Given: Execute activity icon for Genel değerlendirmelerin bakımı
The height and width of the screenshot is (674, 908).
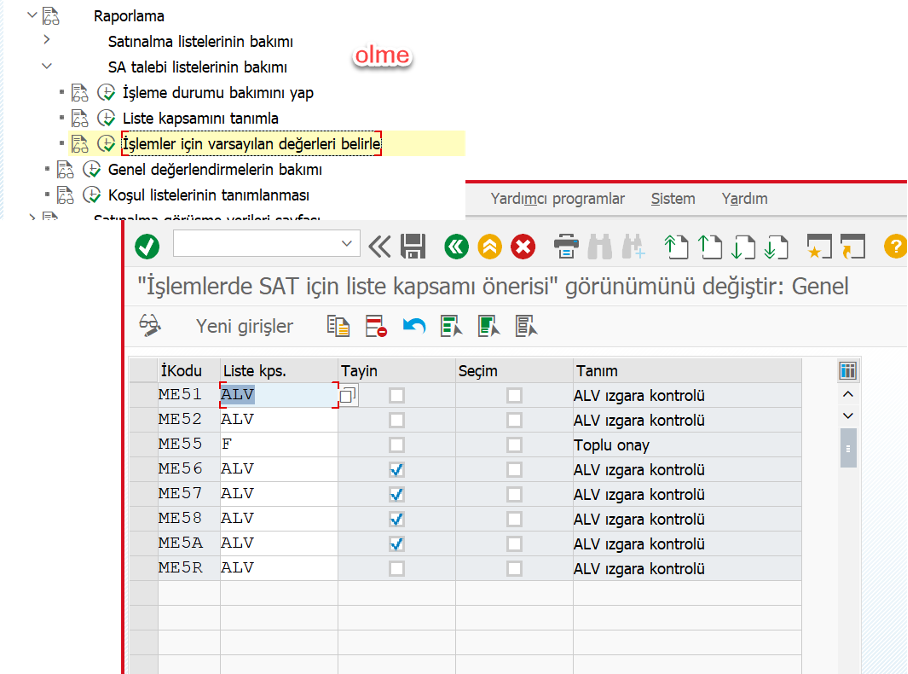Looking at the screenshot, I should click(91, 170).
